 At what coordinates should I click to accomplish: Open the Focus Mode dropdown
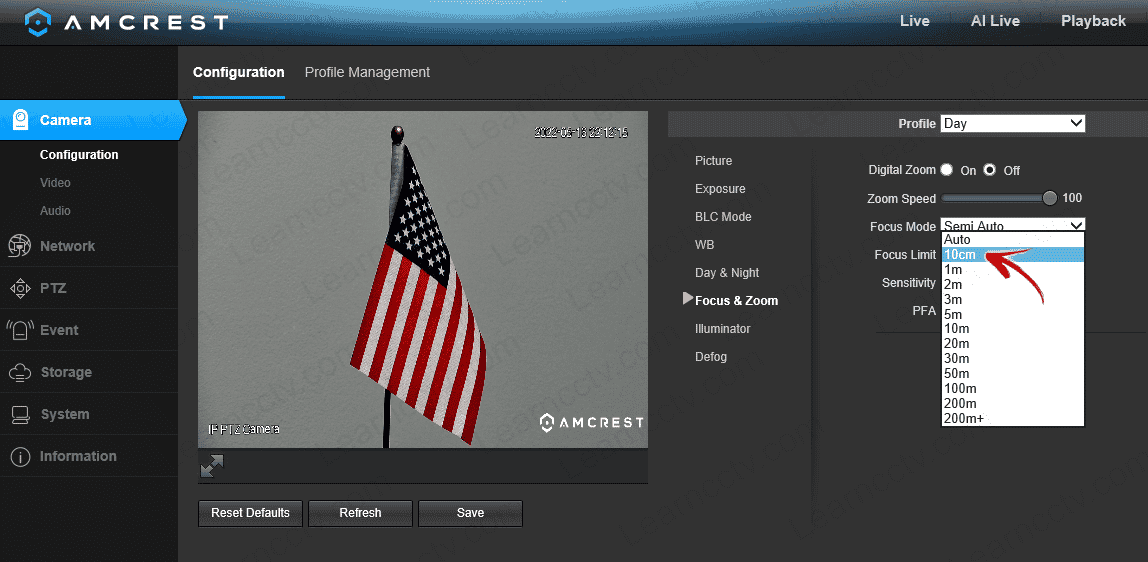point(1012,226)
